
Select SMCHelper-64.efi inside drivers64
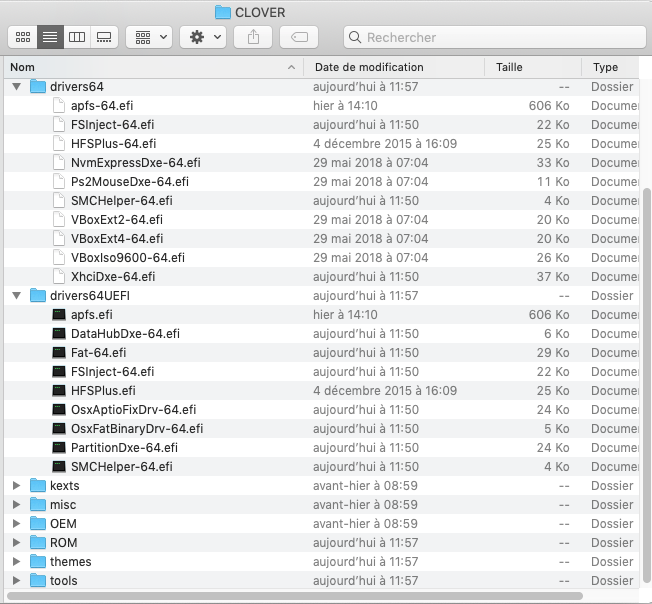coord(122,201)
